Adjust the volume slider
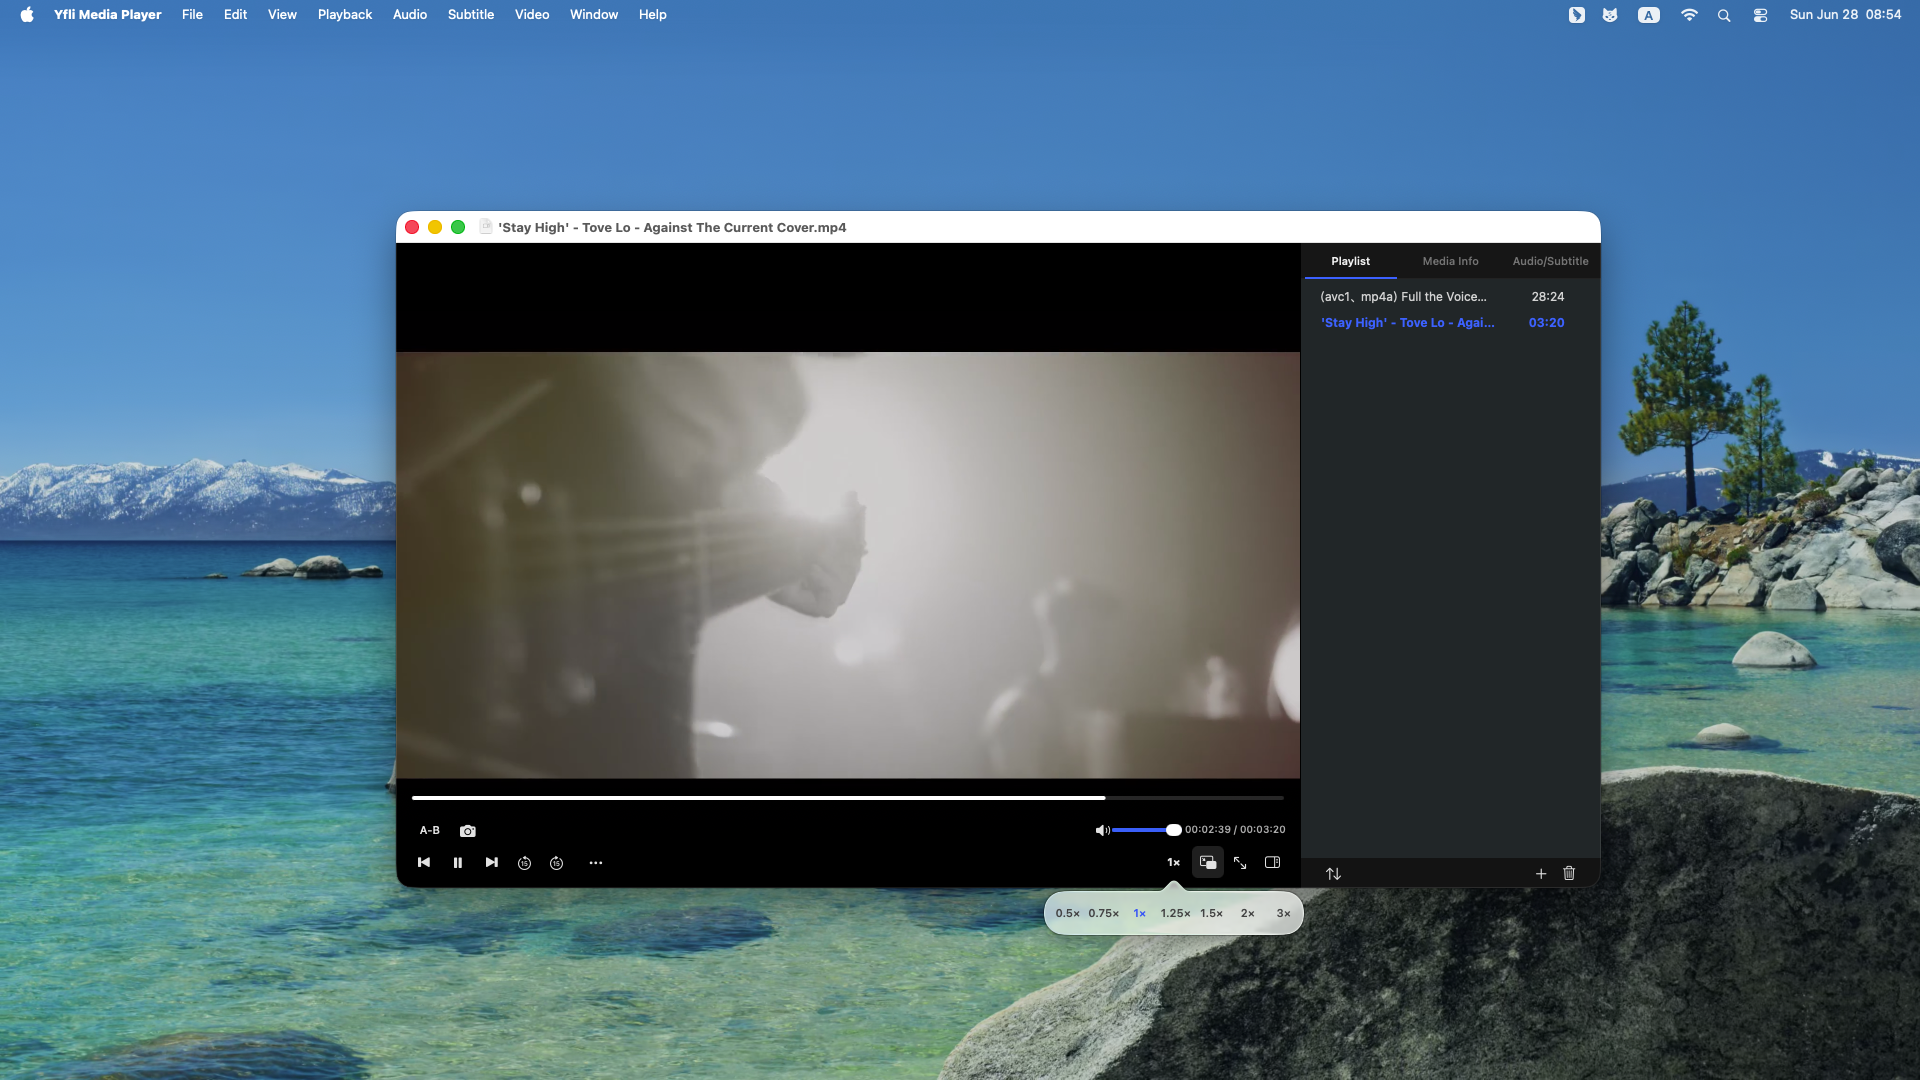Viewport: 1920px width, 1080px height. coord(1146,830)
